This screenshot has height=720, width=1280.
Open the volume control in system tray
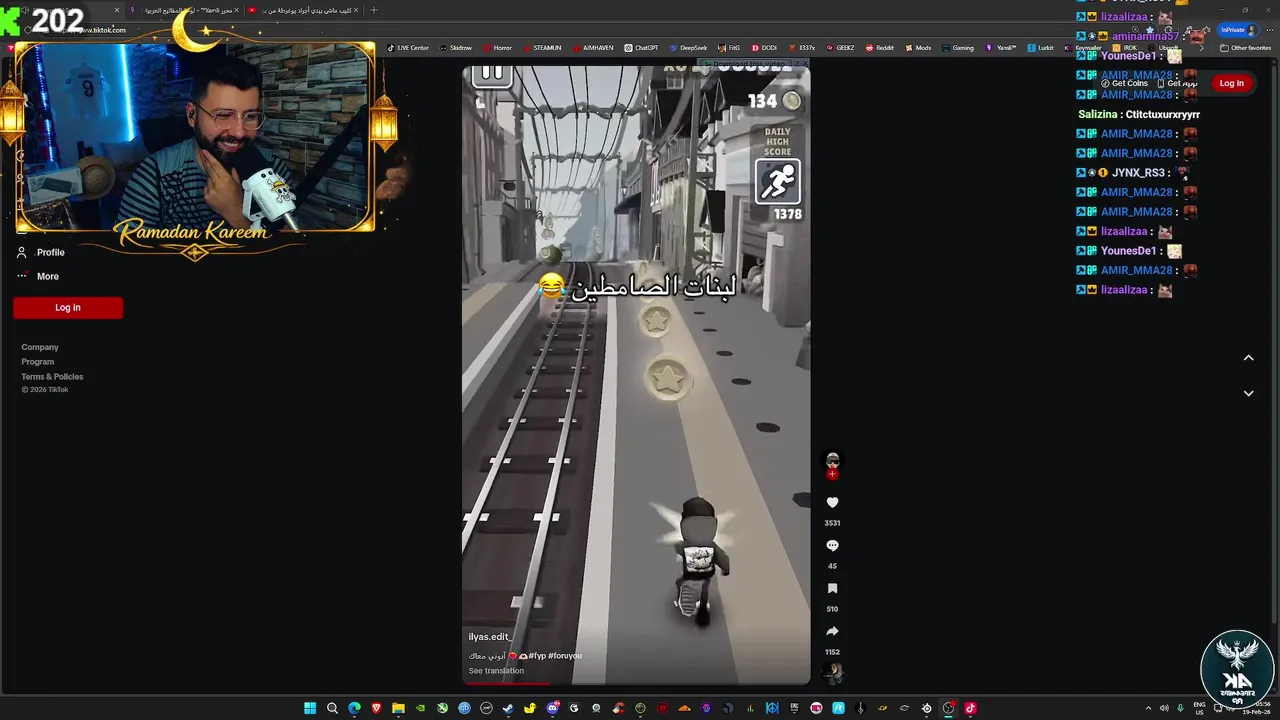point(1163,708)
